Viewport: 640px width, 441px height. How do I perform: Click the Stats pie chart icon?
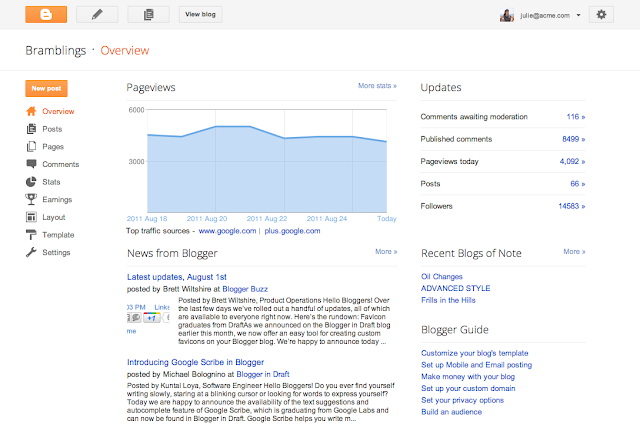pyautogui.click(x=32, y=182)
